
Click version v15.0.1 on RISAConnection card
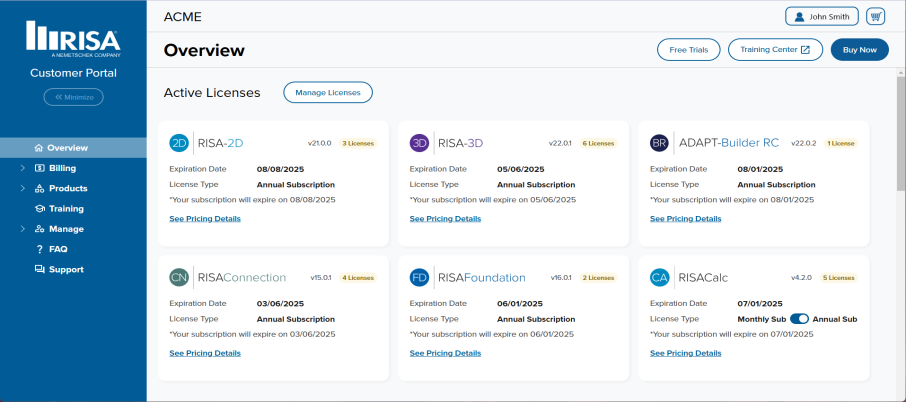tap(321, 278)
